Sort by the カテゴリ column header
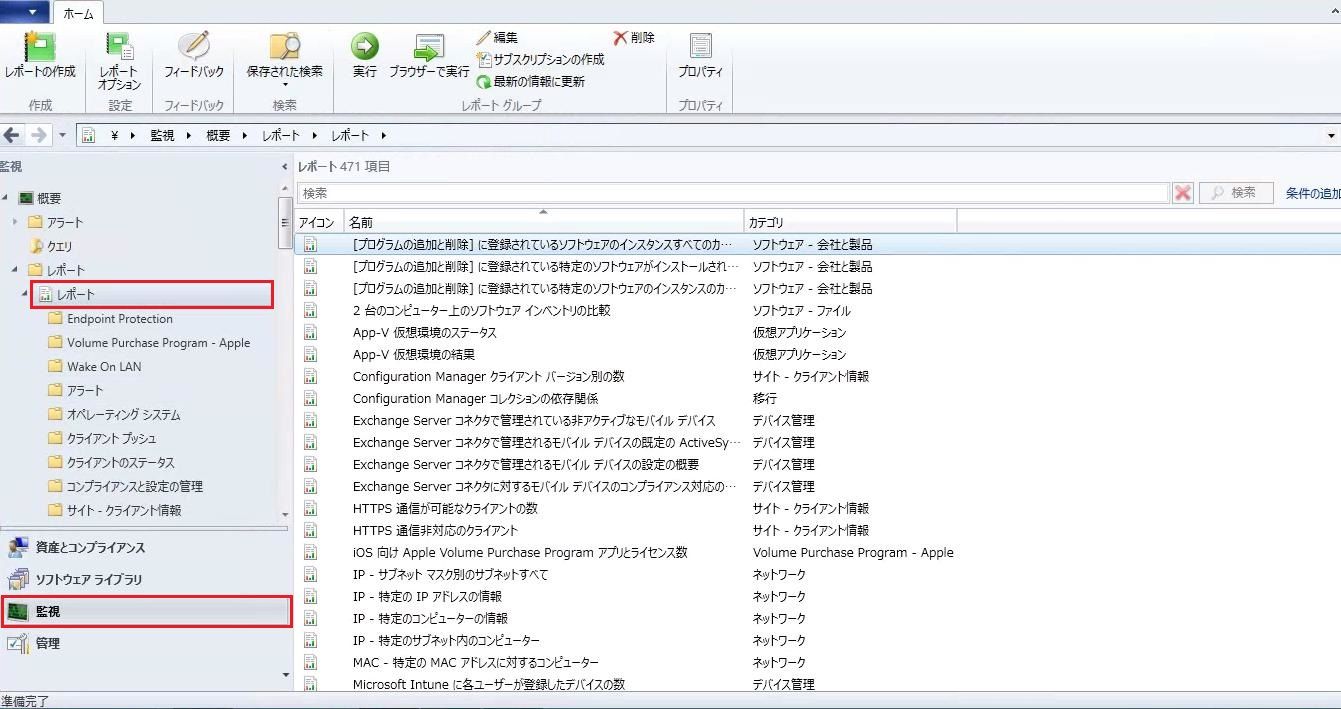The height and width of the screenshot is (709, 1341). point(850,222)
